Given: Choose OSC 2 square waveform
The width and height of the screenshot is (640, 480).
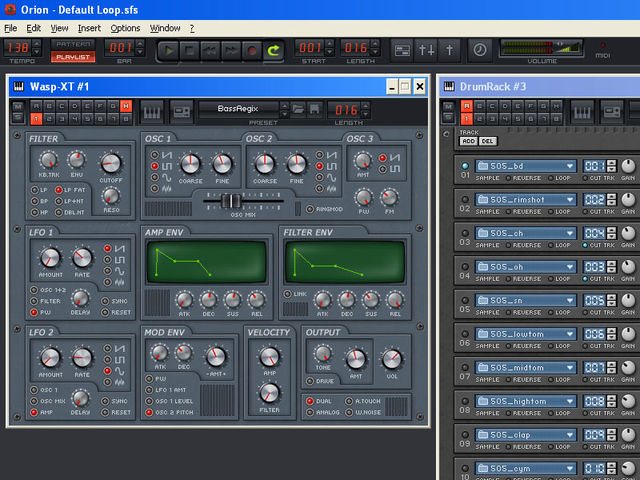Looking at the screenshot, I should 320,166.
